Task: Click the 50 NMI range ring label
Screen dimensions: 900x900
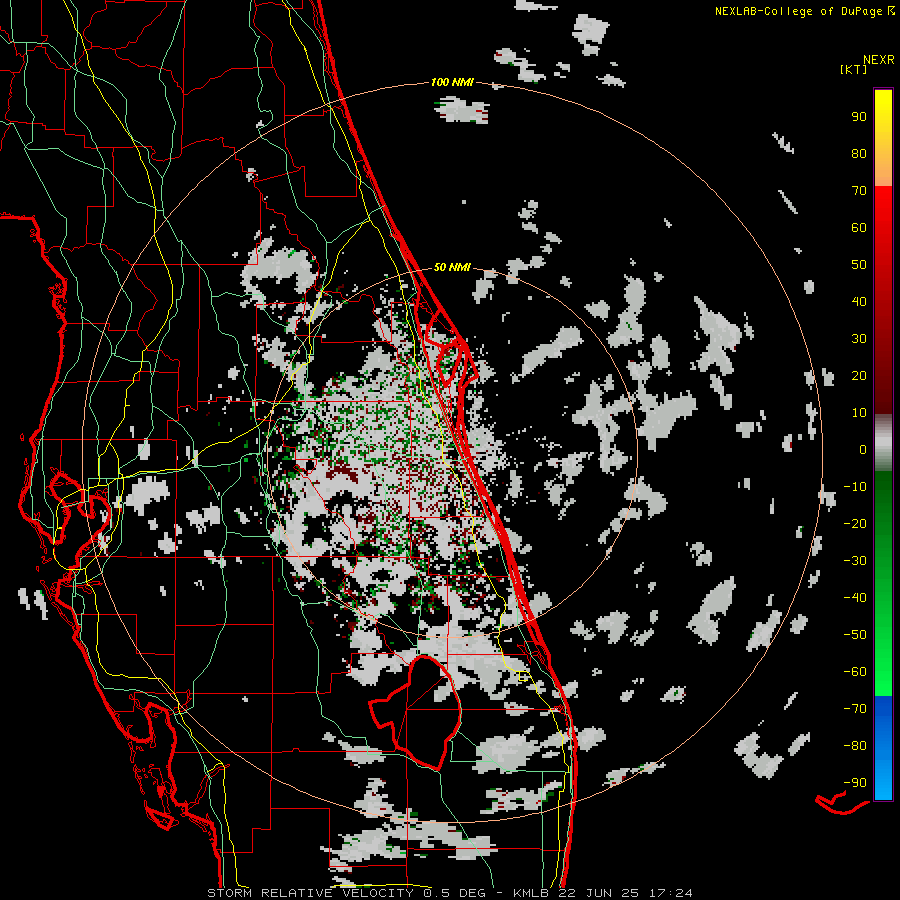Action: click(452, 267)
